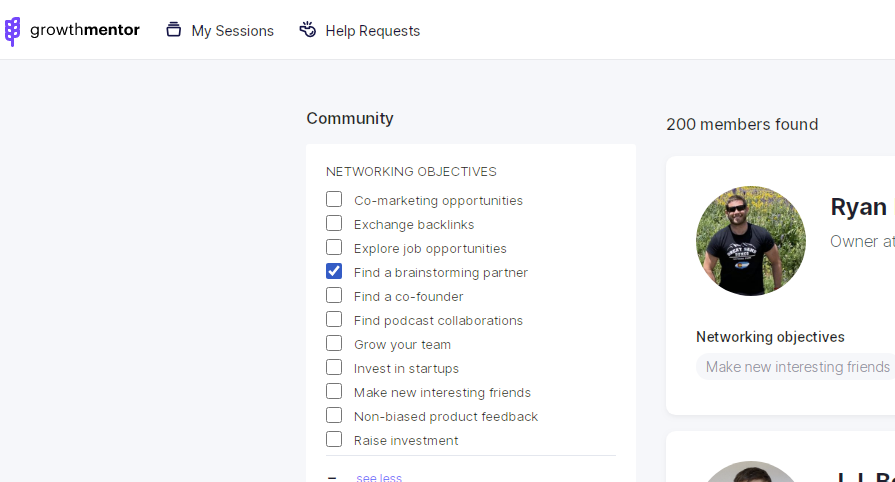Tick Explore job opportunities checkbox
This screenshot has width=895, height=482.
pos(334,247)
